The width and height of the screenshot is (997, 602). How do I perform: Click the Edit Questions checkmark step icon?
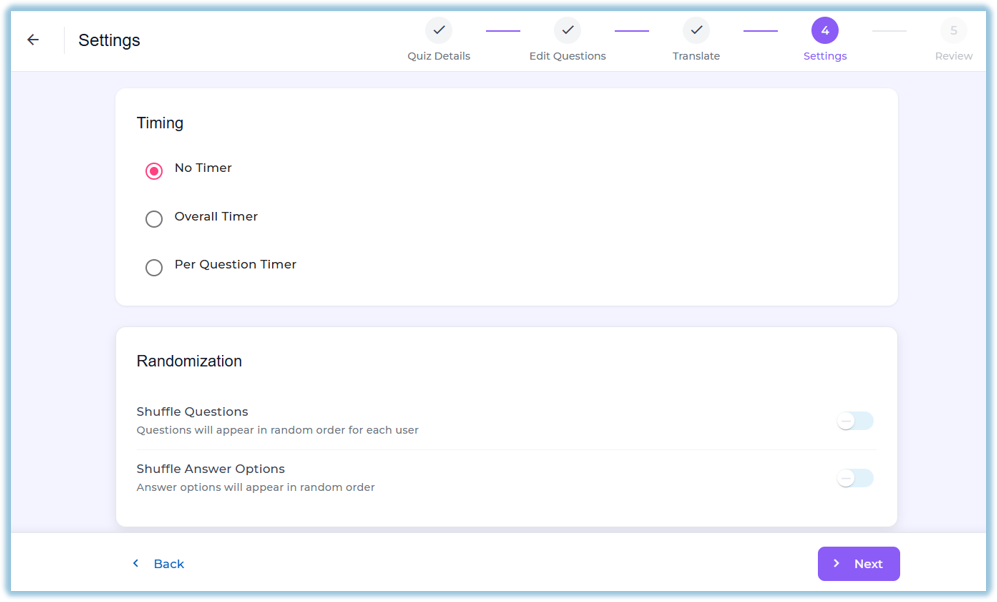567,30
